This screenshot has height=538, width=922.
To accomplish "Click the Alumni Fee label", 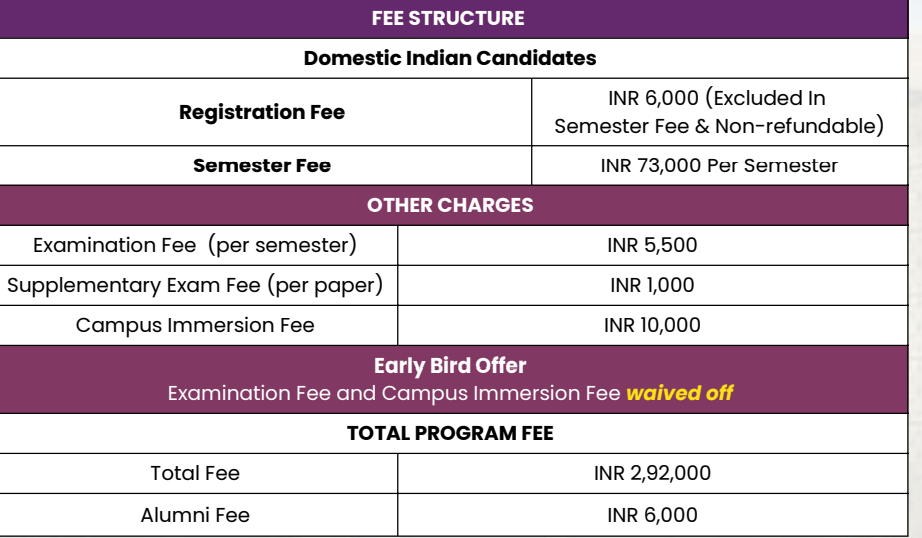I will (x=195, y=515).
